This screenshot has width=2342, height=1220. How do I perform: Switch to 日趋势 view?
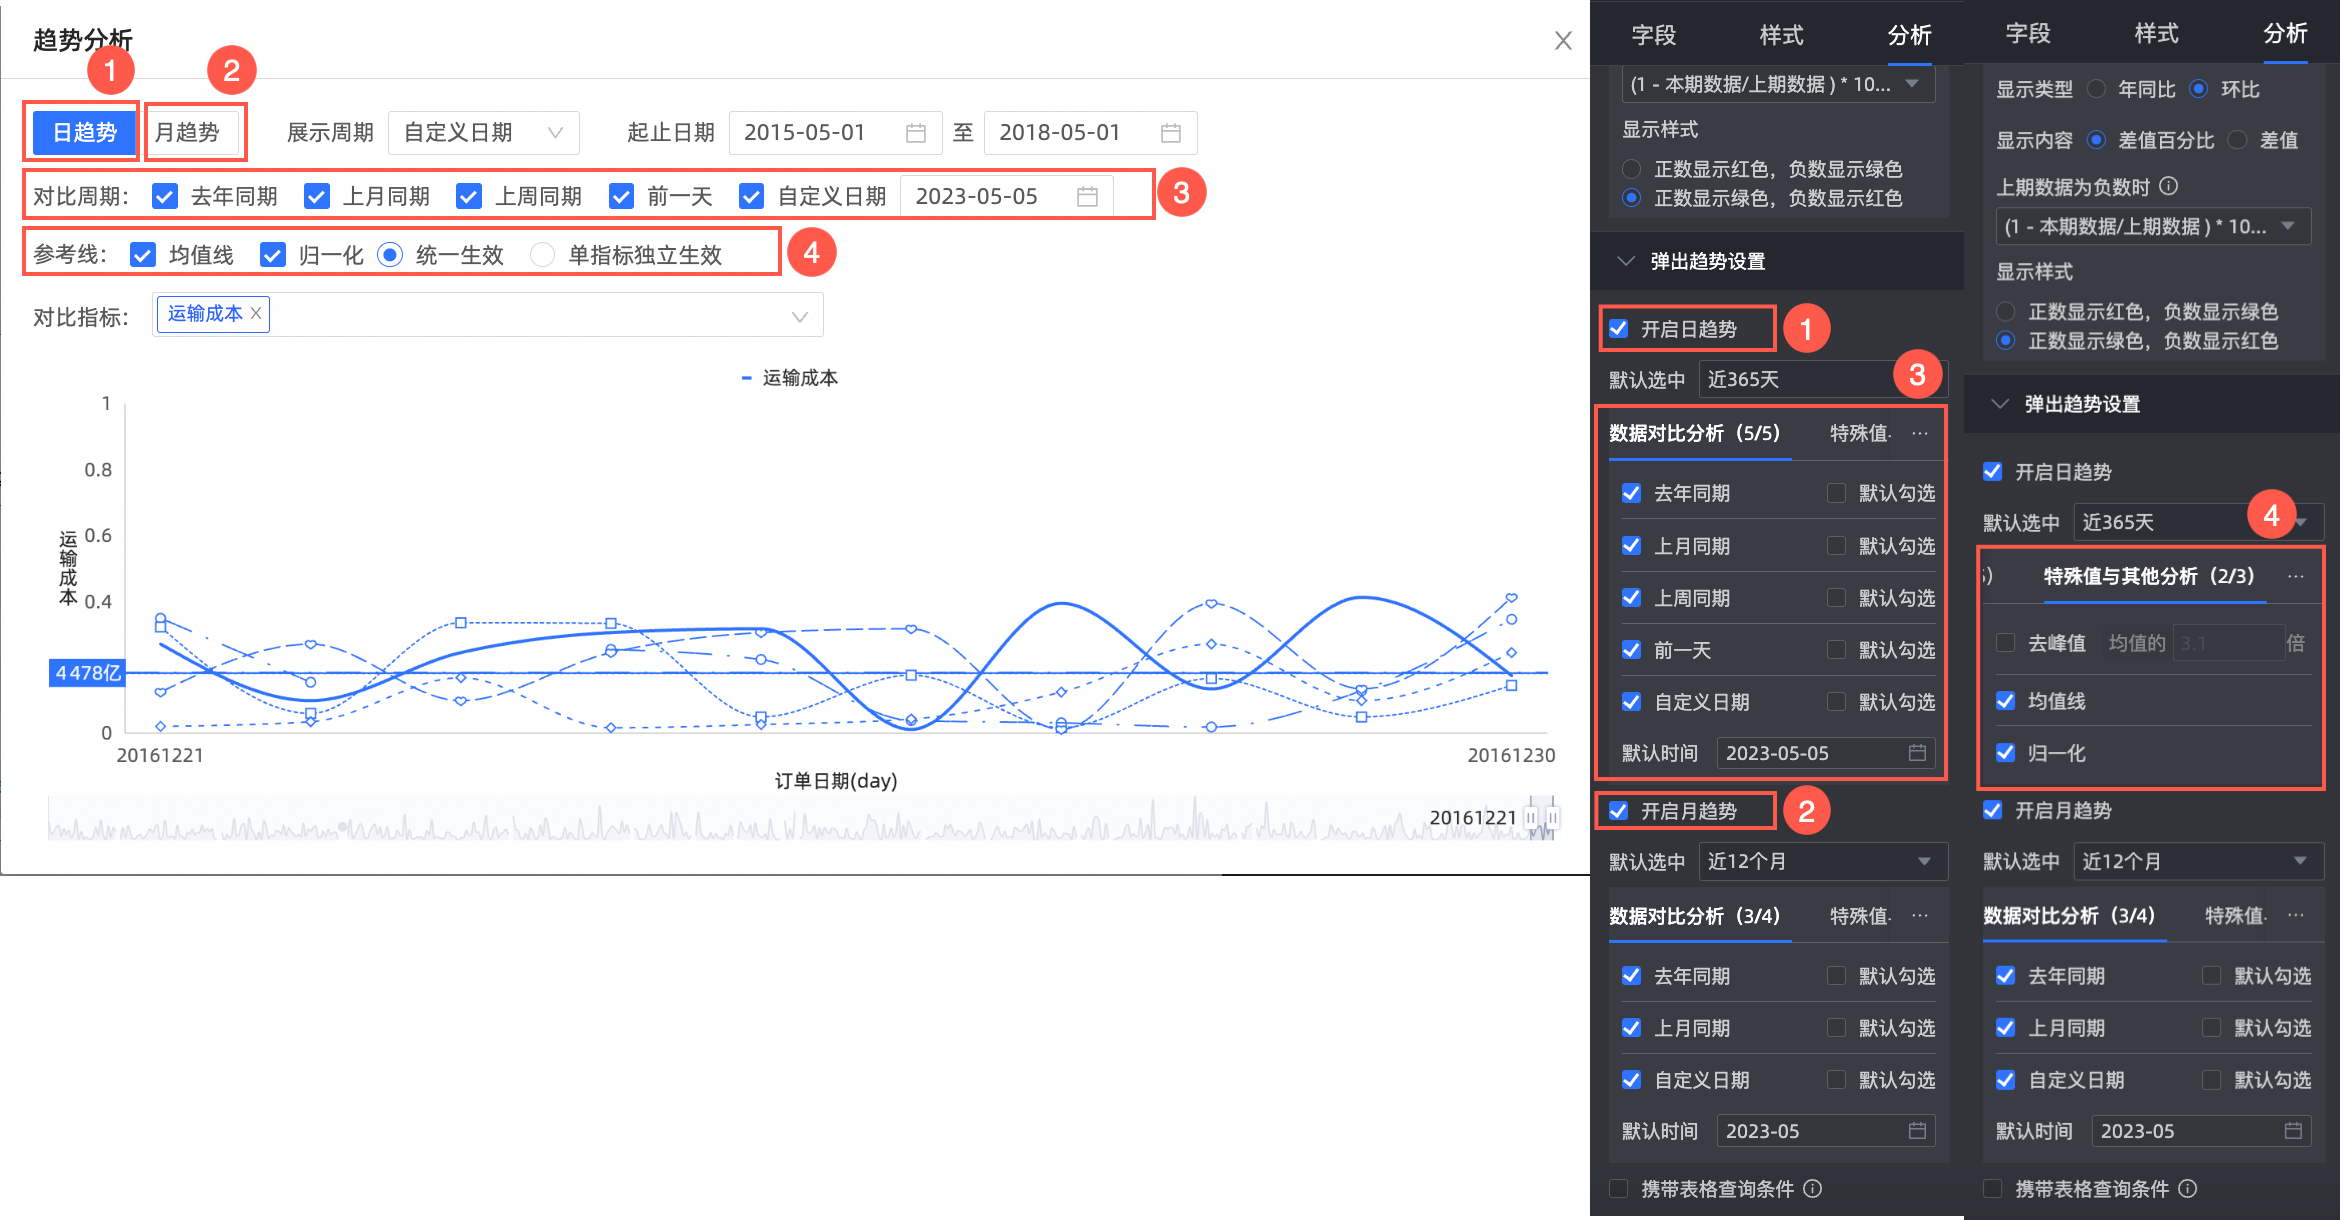click(x=85, y=133)
